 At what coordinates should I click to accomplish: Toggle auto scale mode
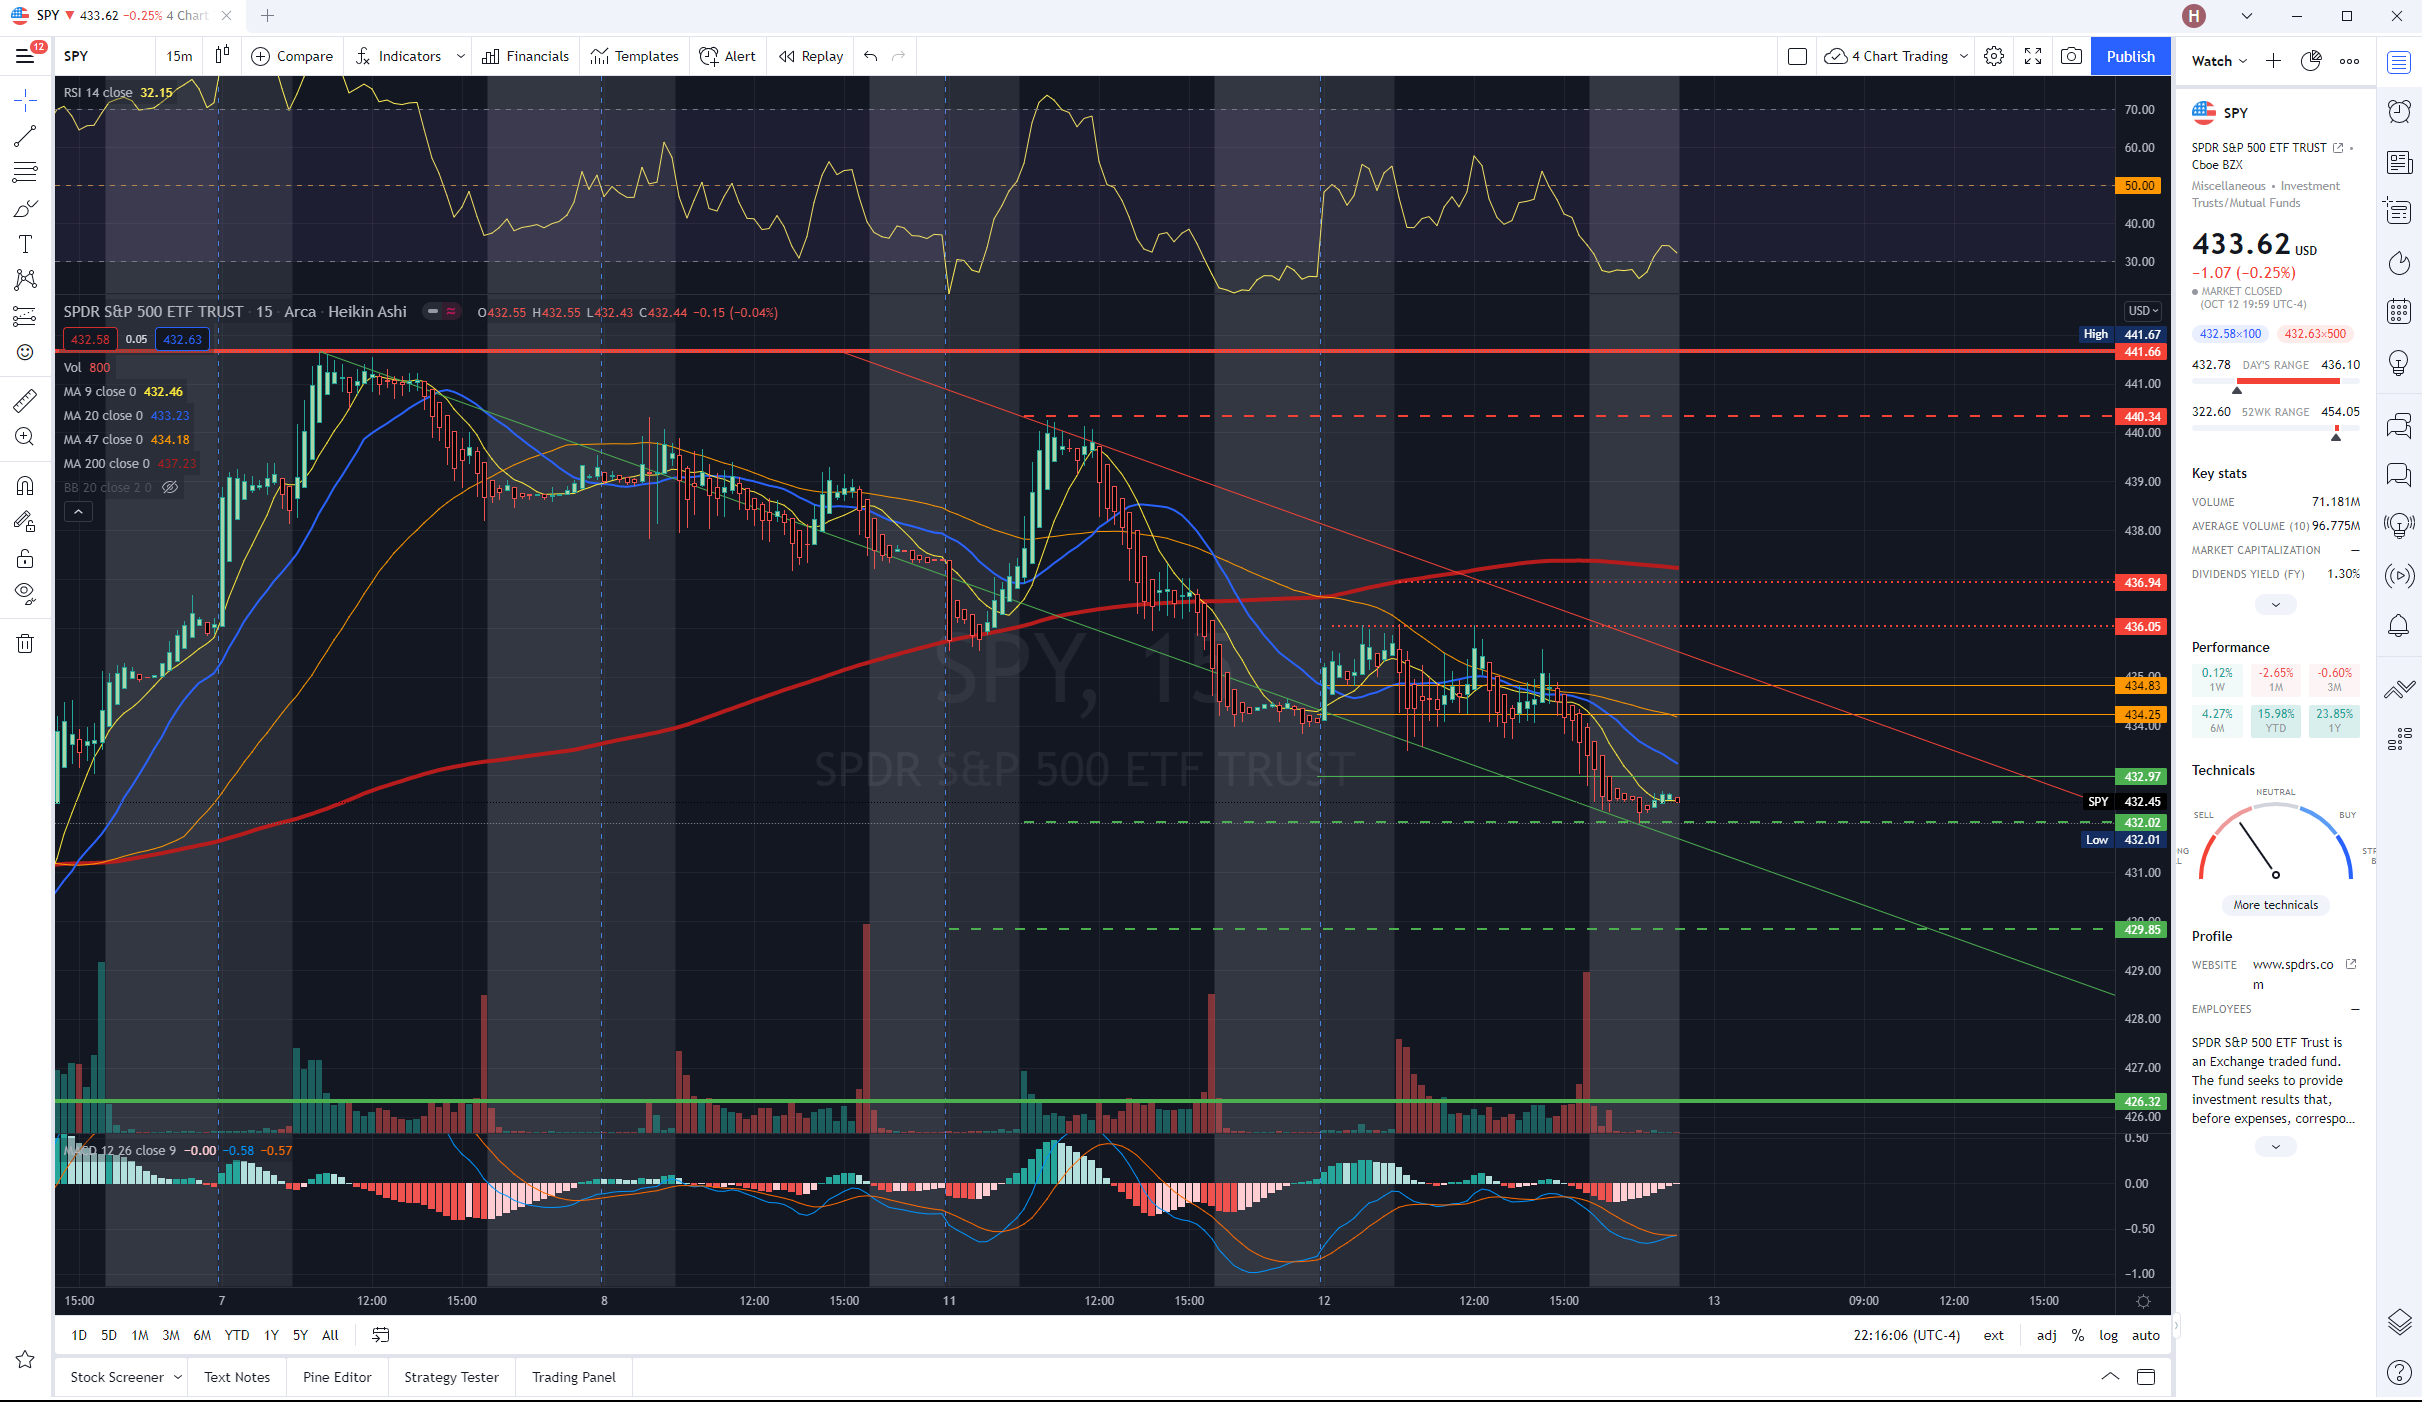(2145, 1335)
